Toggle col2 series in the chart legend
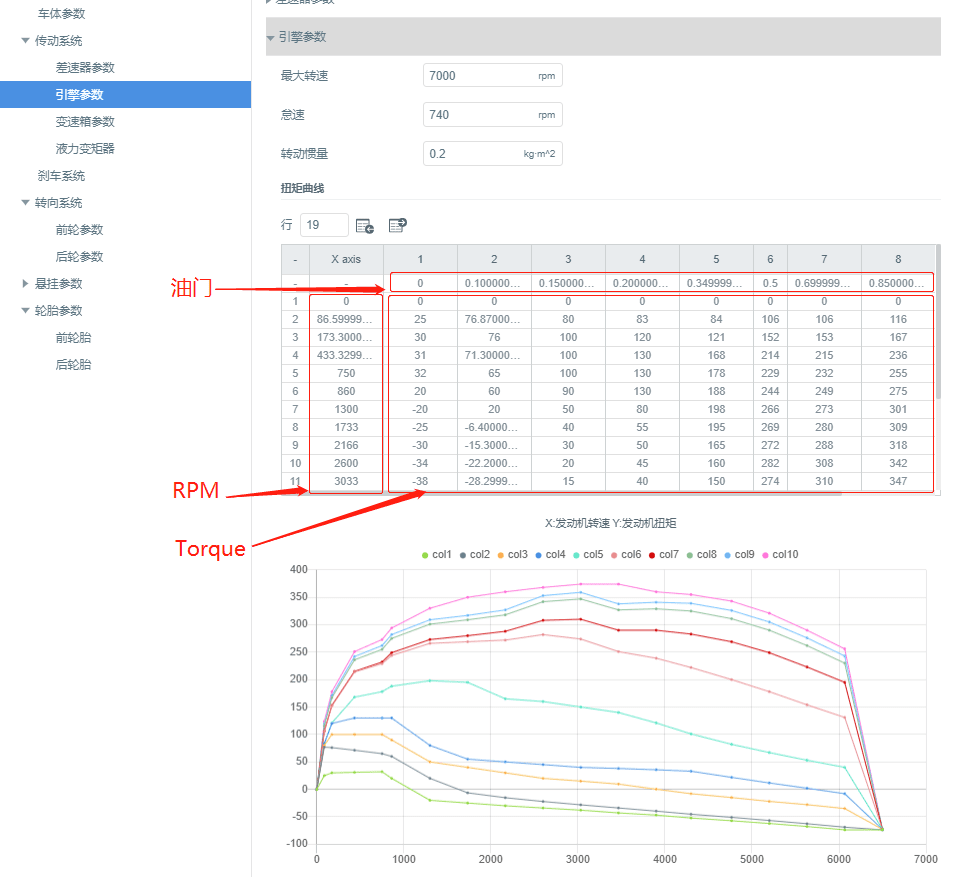 coord(475,554)
